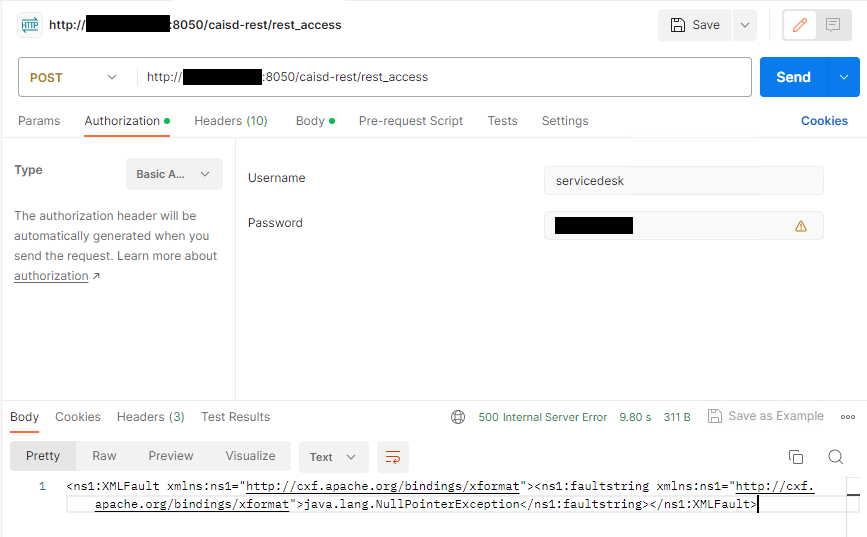Follow the authorization learn-more link

(51, 276)
